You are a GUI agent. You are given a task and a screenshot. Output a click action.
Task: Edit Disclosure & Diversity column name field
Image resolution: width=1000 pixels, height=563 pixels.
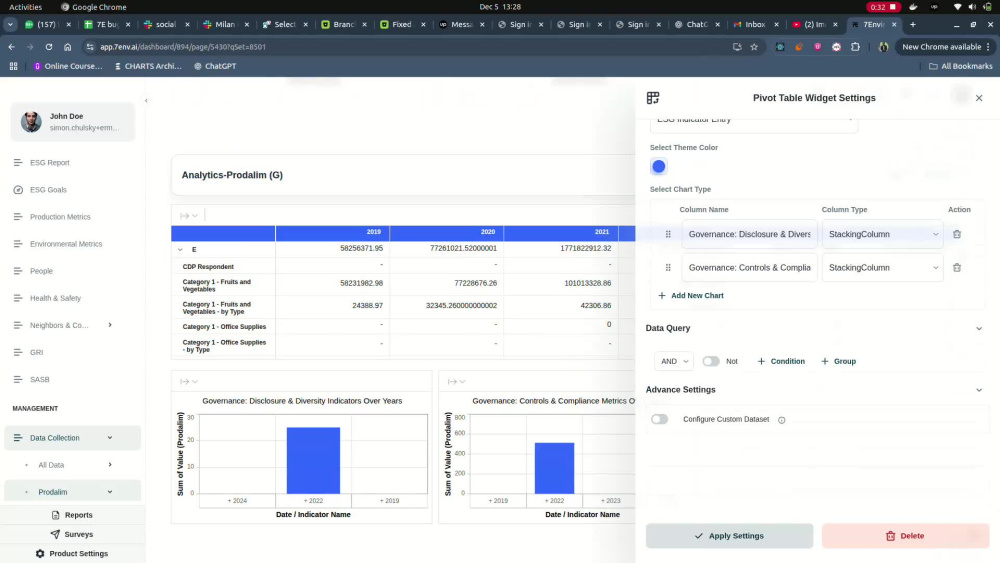pos(749,234)
